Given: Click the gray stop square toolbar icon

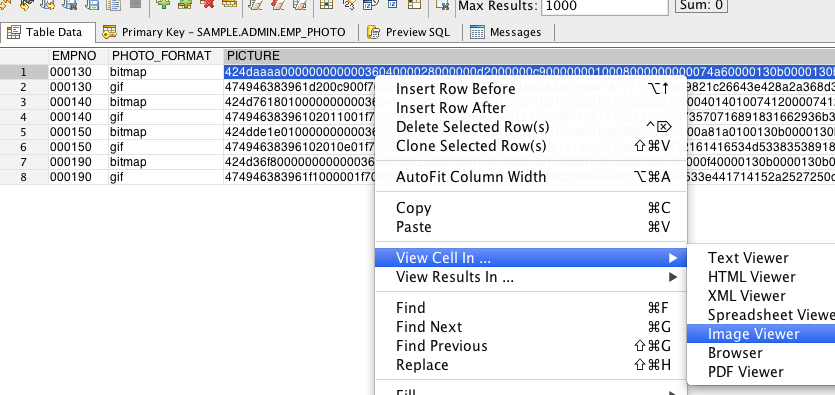Looking at the screenshot, I should (x=135, y=4).
